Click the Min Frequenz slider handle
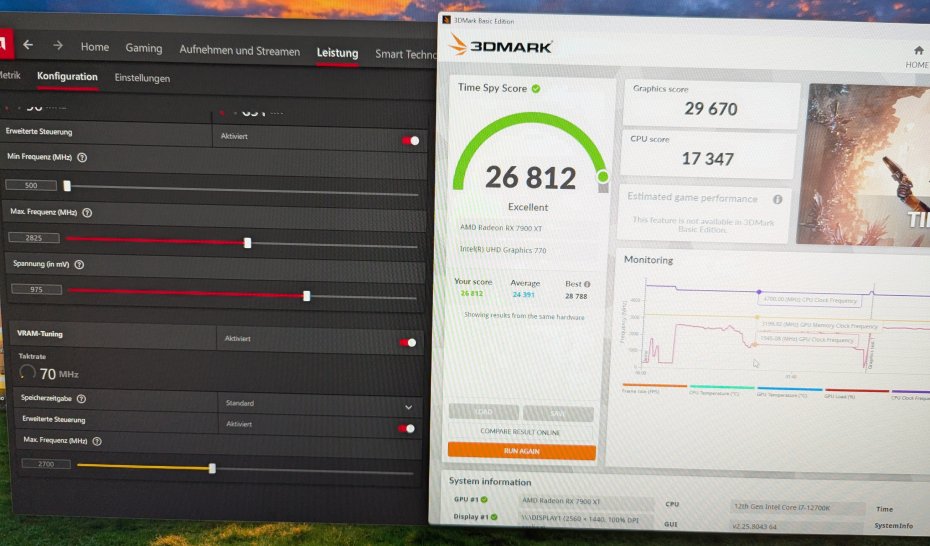930x546 pixels. 67,186
